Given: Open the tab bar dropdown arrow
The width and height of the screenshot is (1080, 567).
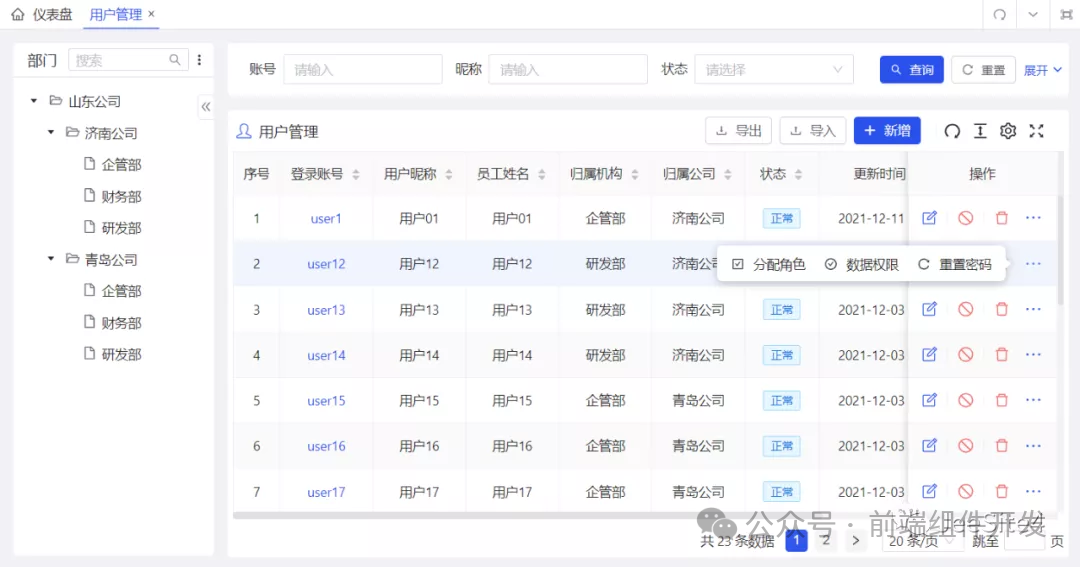Looking at the screenshot, I should coord(1032,14).
